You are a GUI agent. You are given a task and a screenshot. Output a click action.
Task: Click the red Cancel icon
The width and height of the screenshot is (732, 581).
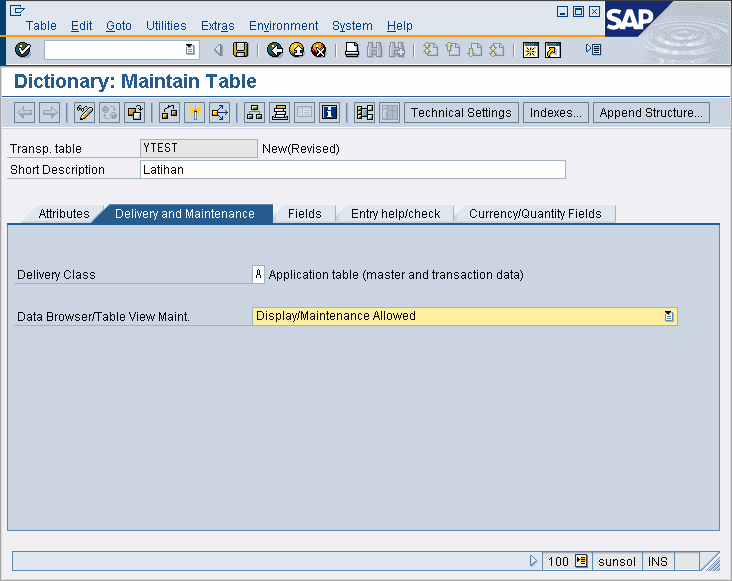318,49
